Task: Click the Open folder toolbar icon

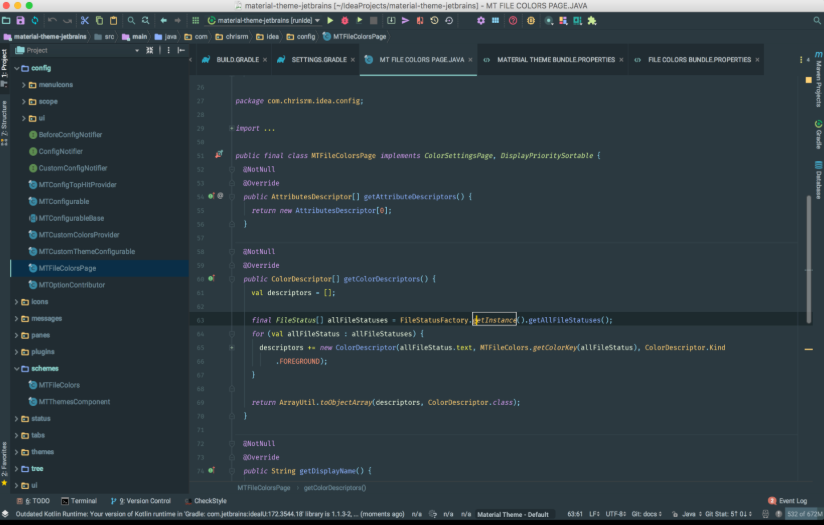Action: tap(6, 20)
